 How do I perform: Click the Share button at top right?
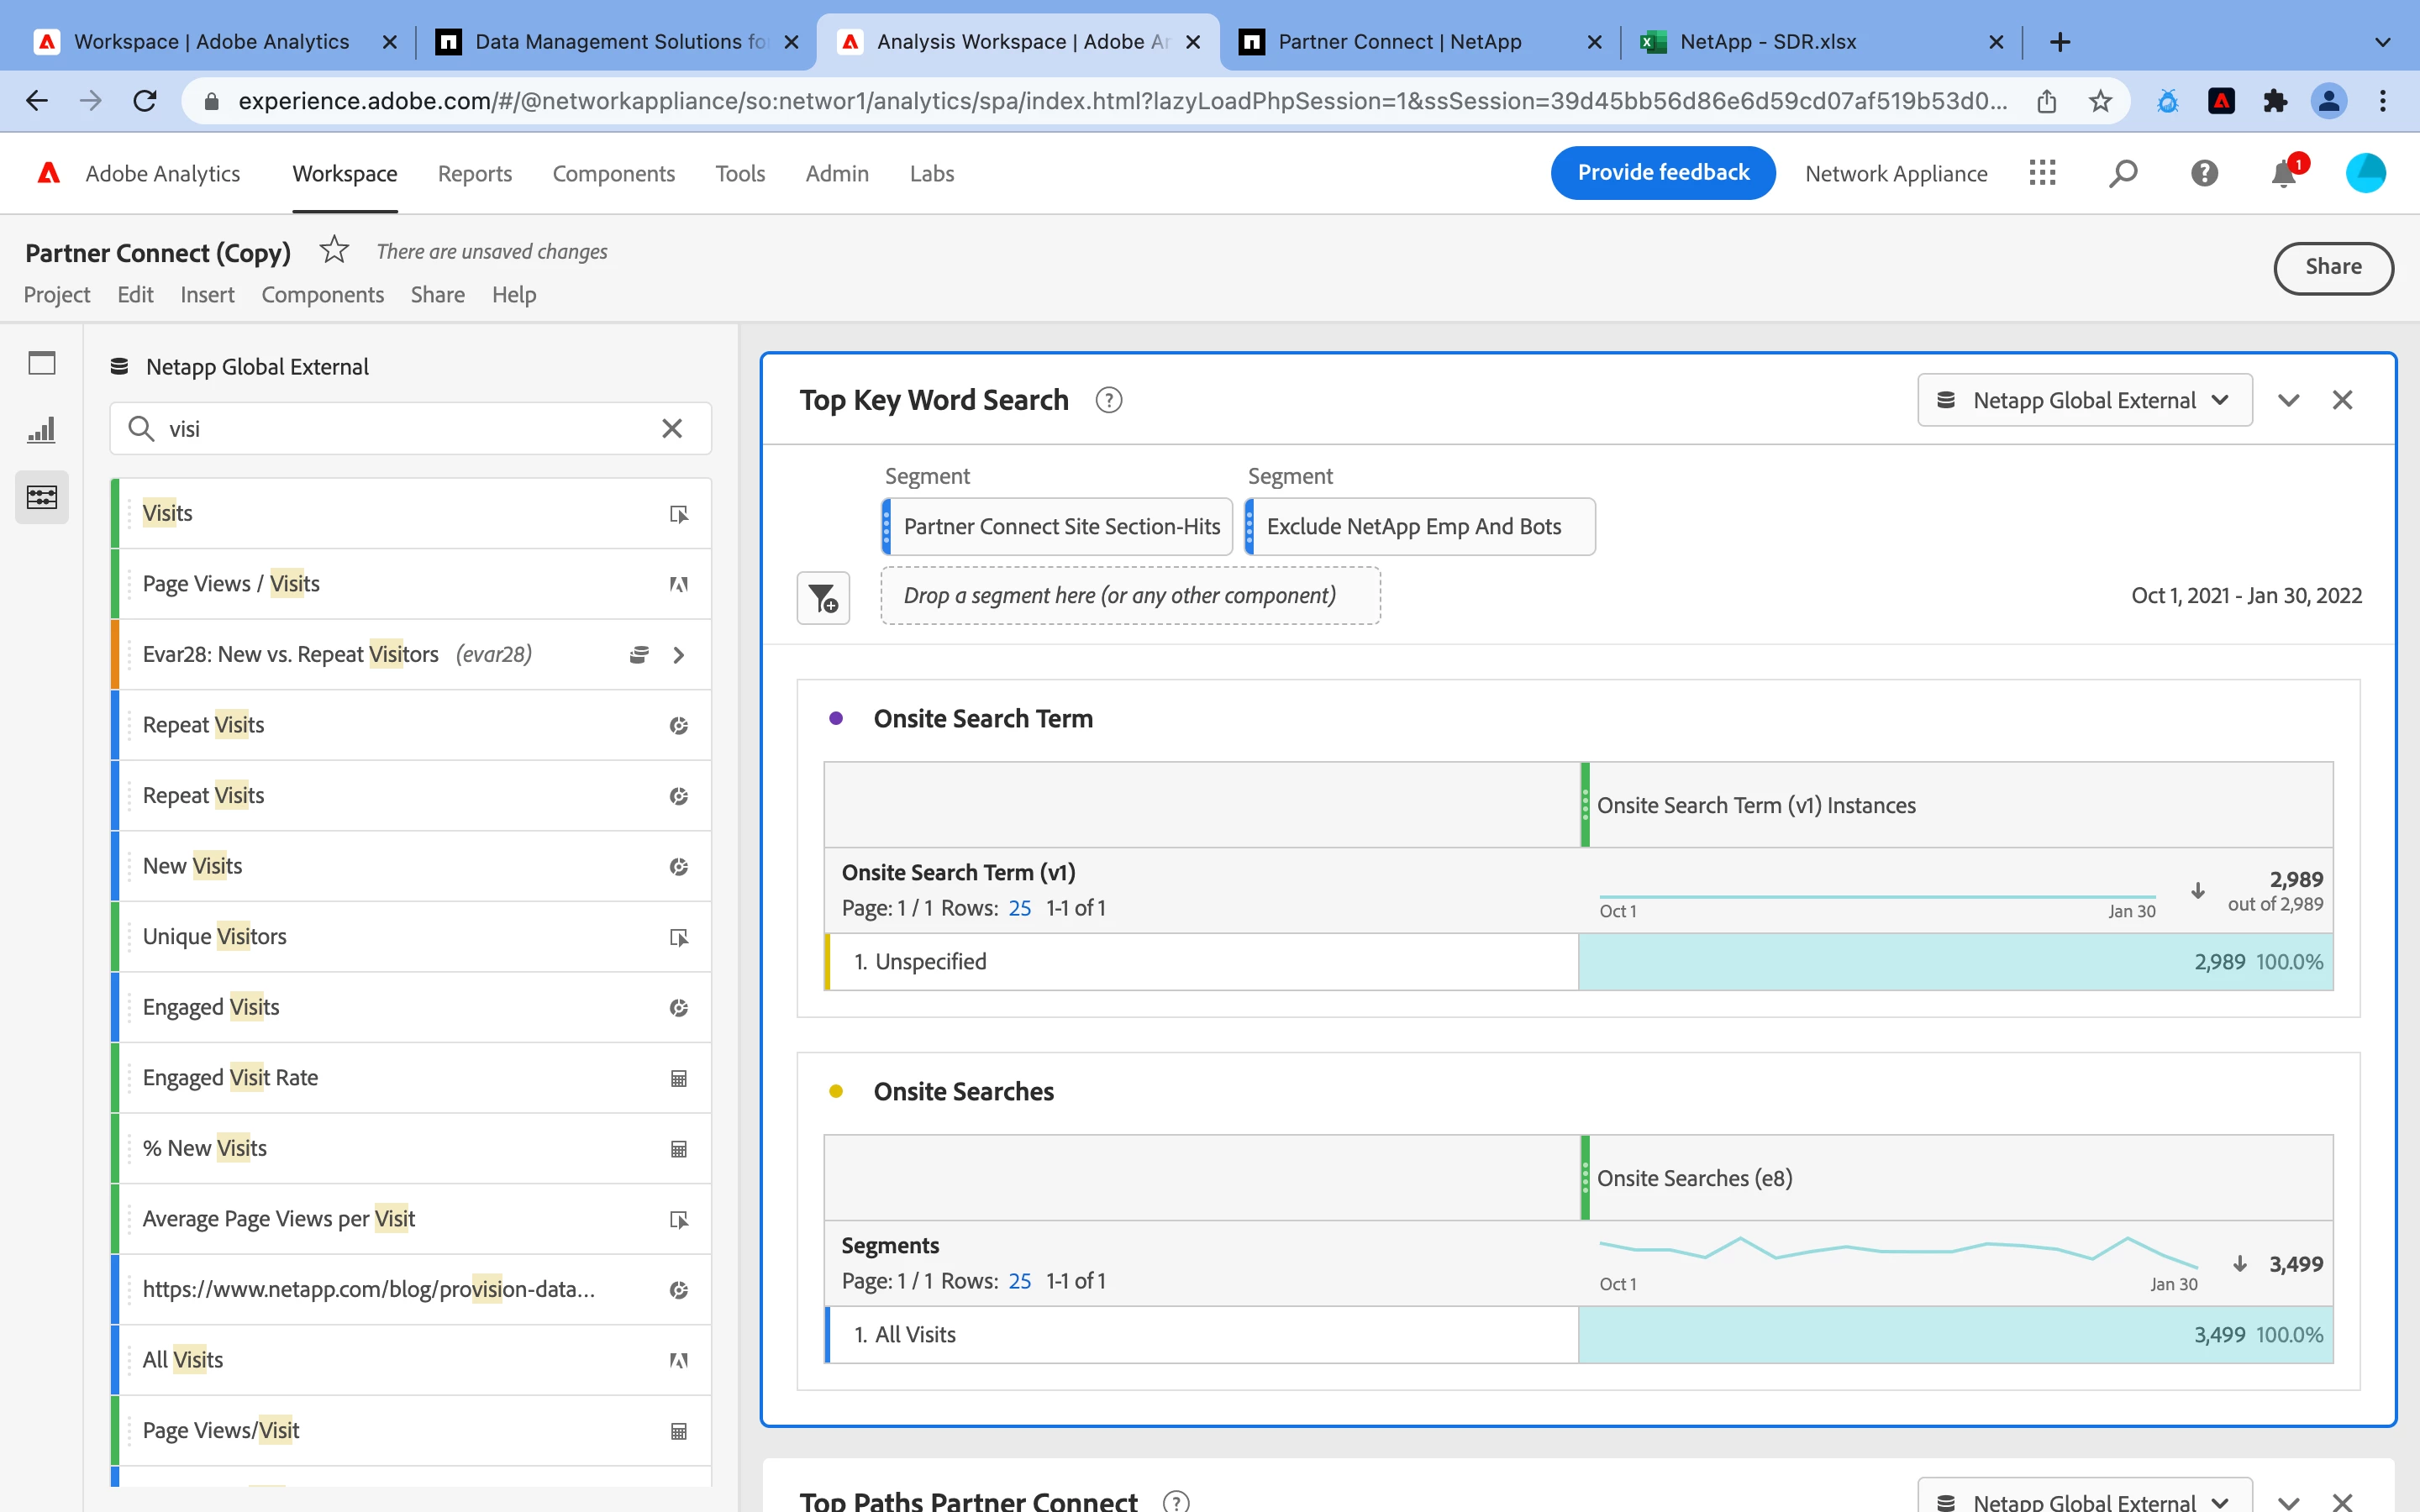click(x=2332, y=267)
